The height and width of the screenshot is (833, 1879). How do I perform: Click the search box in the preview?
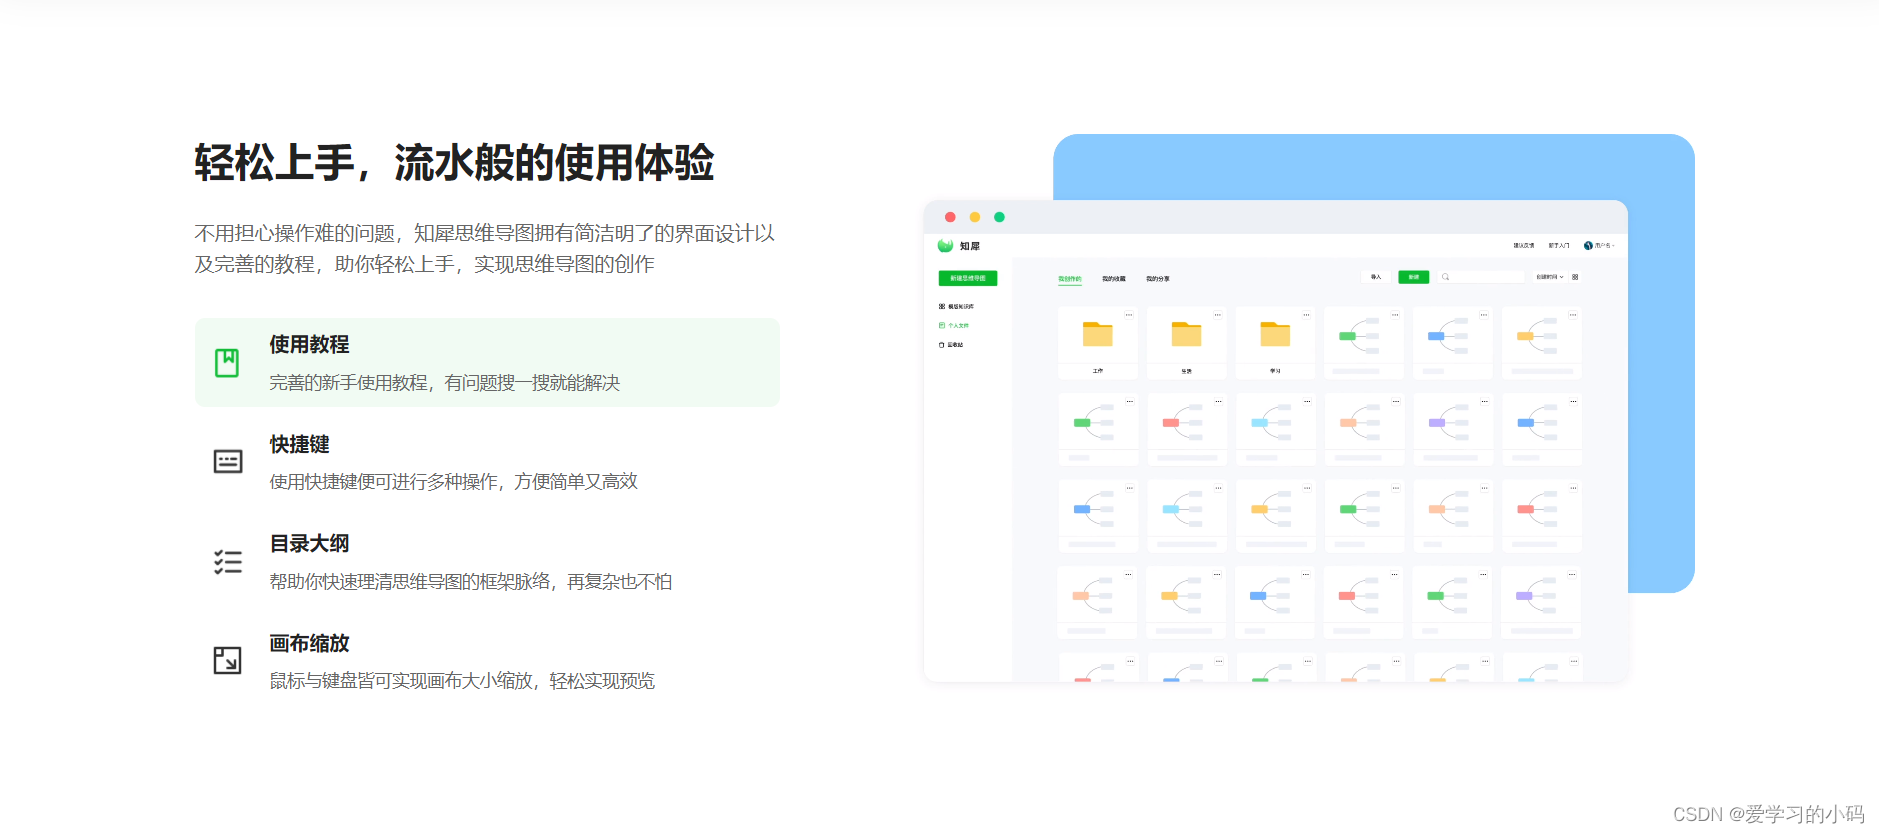pos(1481,277)
